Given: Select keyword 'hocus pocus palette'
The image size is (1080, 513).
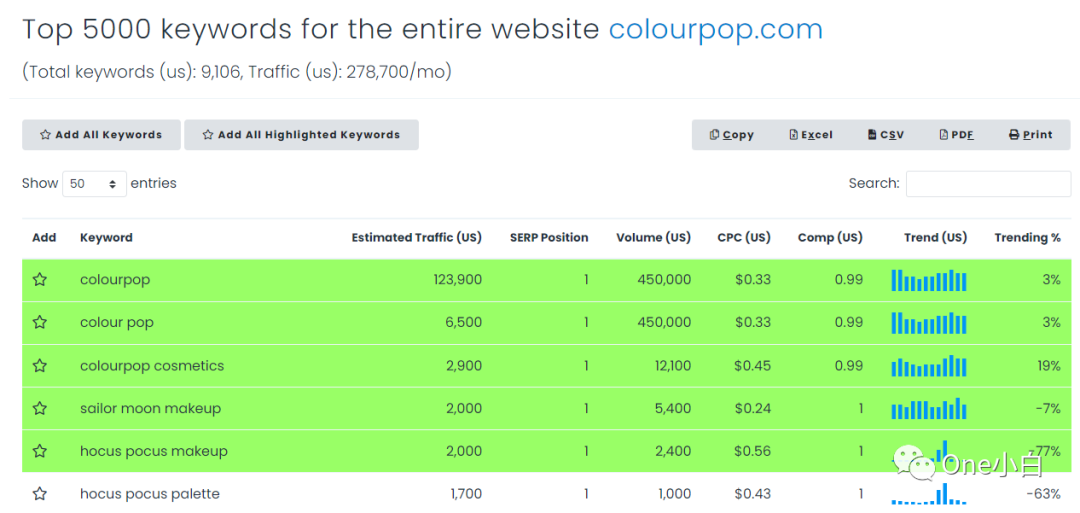Looking at the screenshot, I should [149, 494].
